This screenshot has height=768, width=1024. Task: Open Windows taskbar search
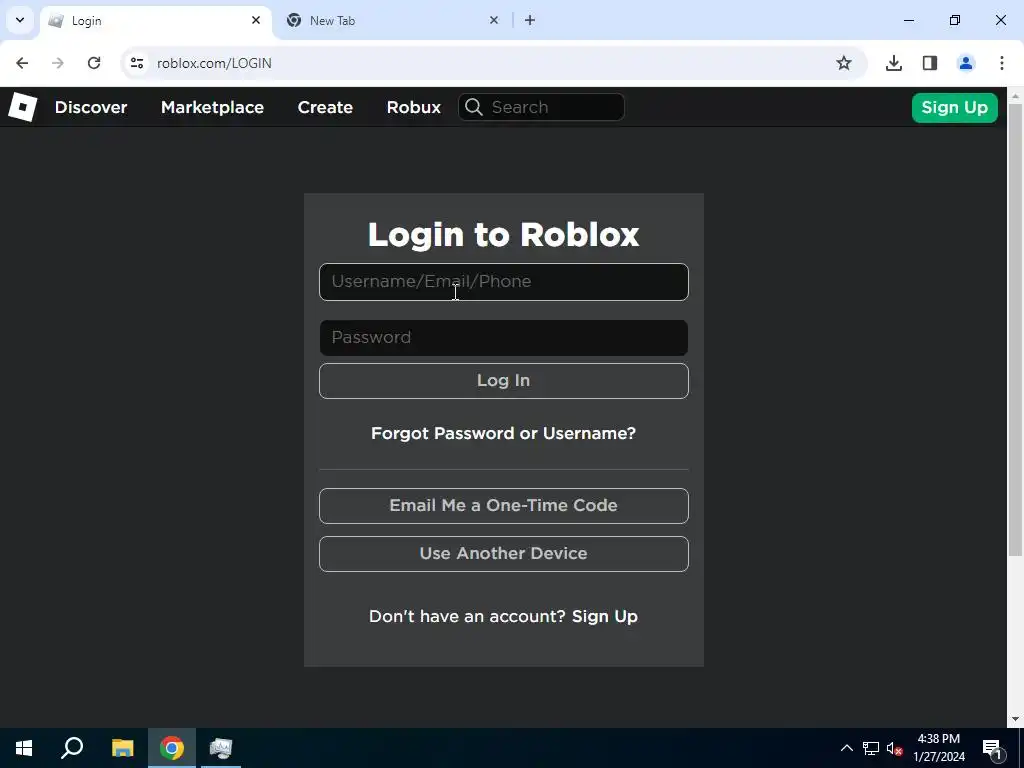(x=72, y=748)
